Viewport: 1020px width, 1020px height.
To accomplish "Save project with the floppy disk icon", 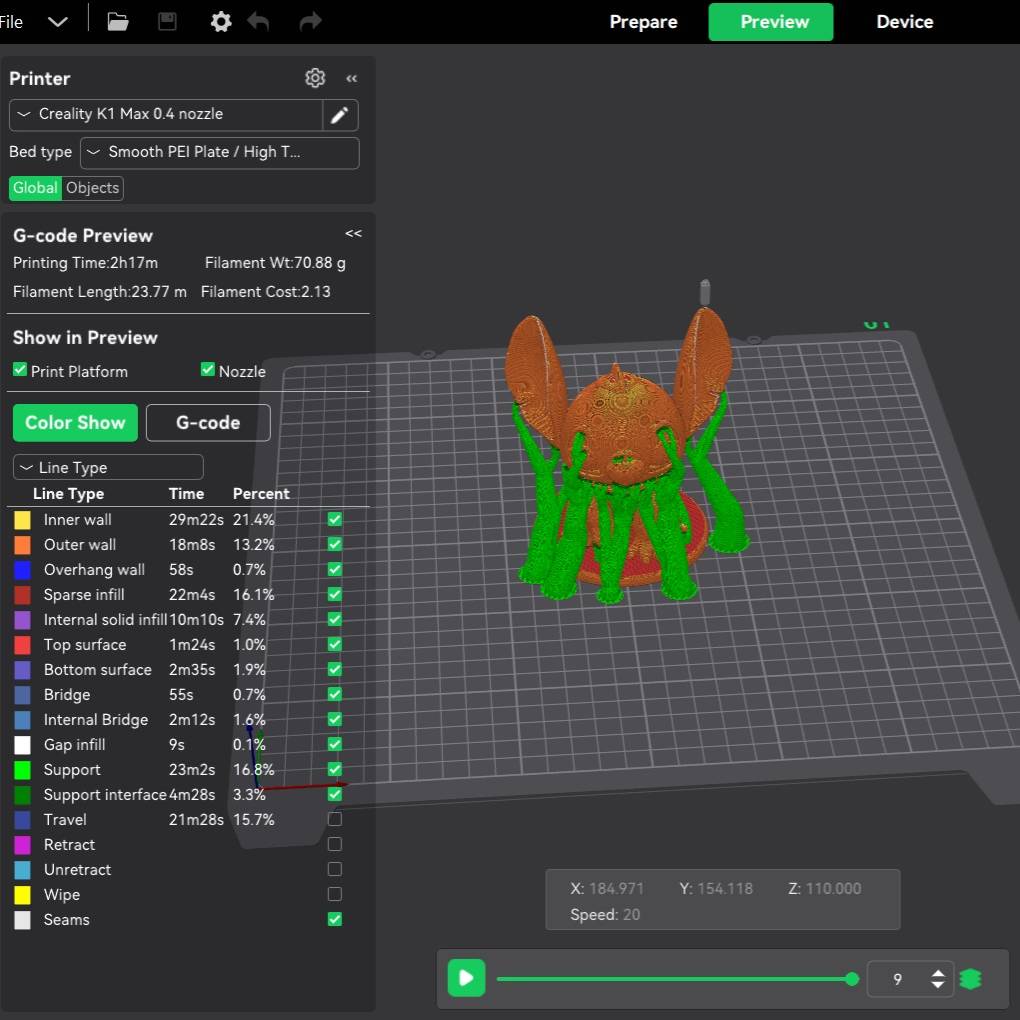I will pos(167,22).
